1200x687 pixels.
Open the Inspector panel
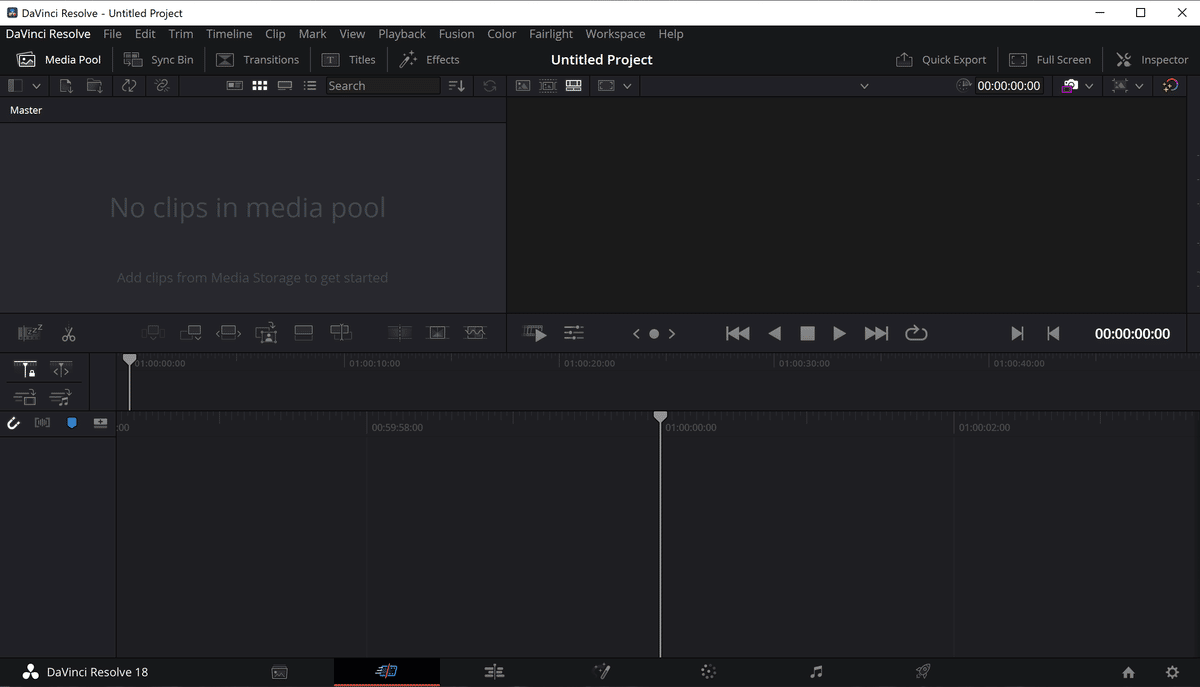tap(1152, 60)
